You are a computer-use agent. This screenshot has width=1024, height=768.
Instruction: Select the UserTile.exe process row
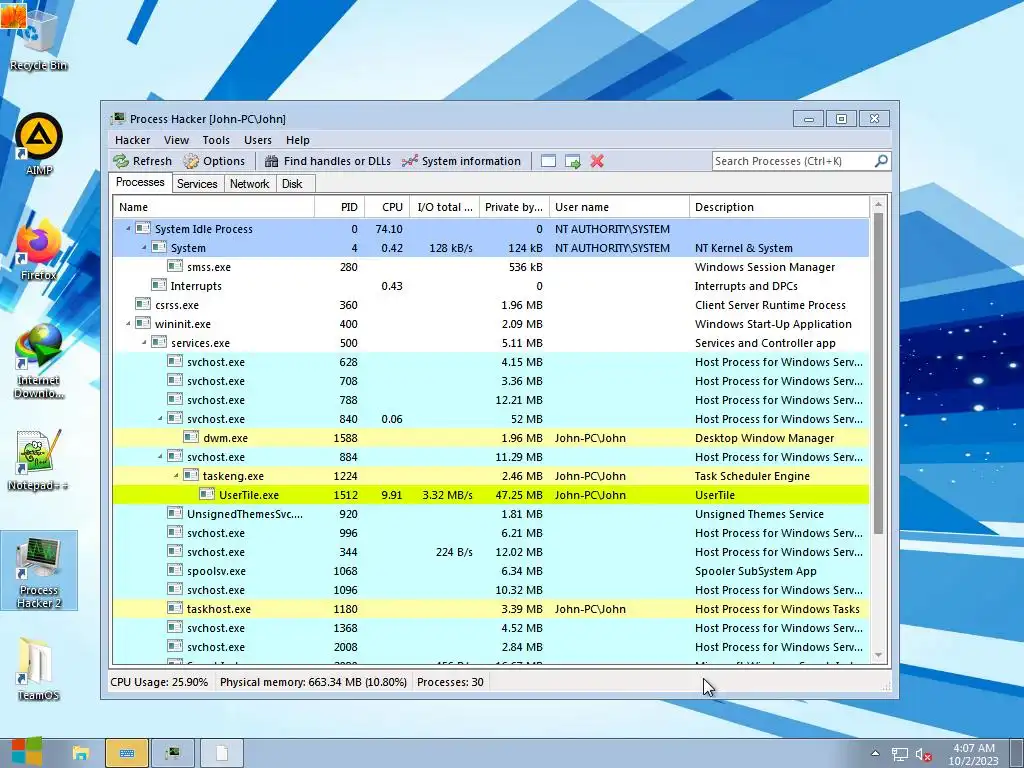pos(491,495)
